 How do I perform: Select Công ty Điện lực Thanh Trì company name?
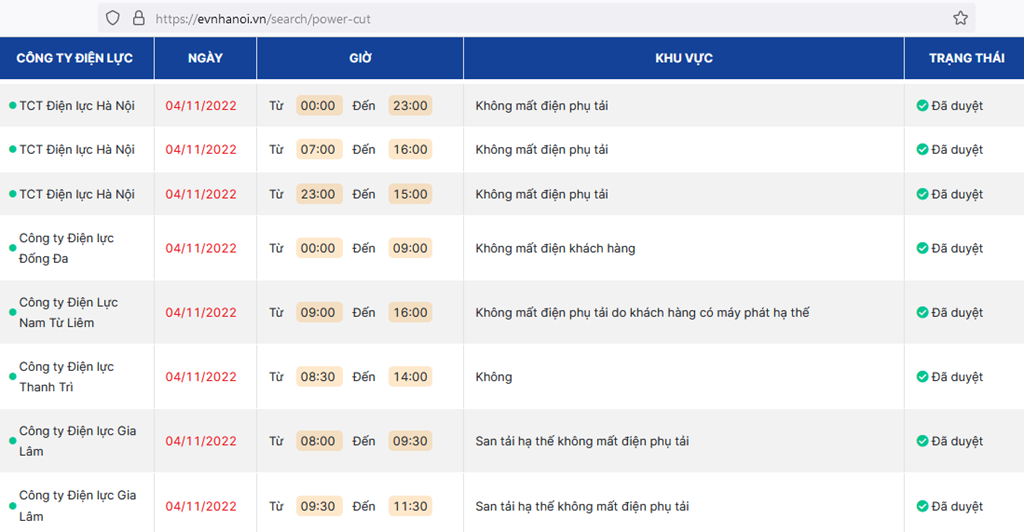pos(67,377)
